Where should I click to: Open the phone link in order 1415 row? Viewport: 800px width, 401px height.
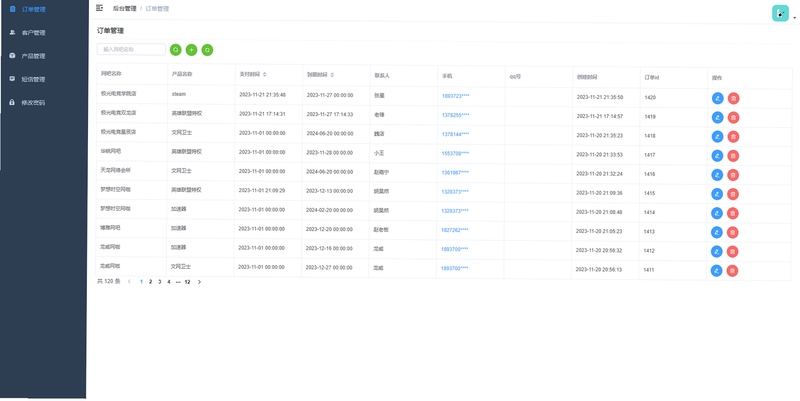455,192
